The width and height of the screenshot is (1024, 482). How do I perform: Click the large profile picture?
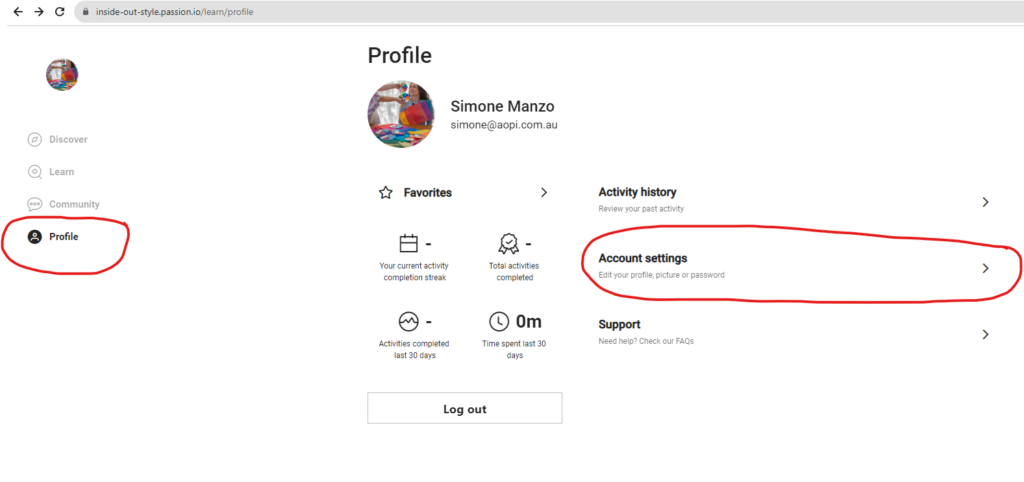pos(401,115)
